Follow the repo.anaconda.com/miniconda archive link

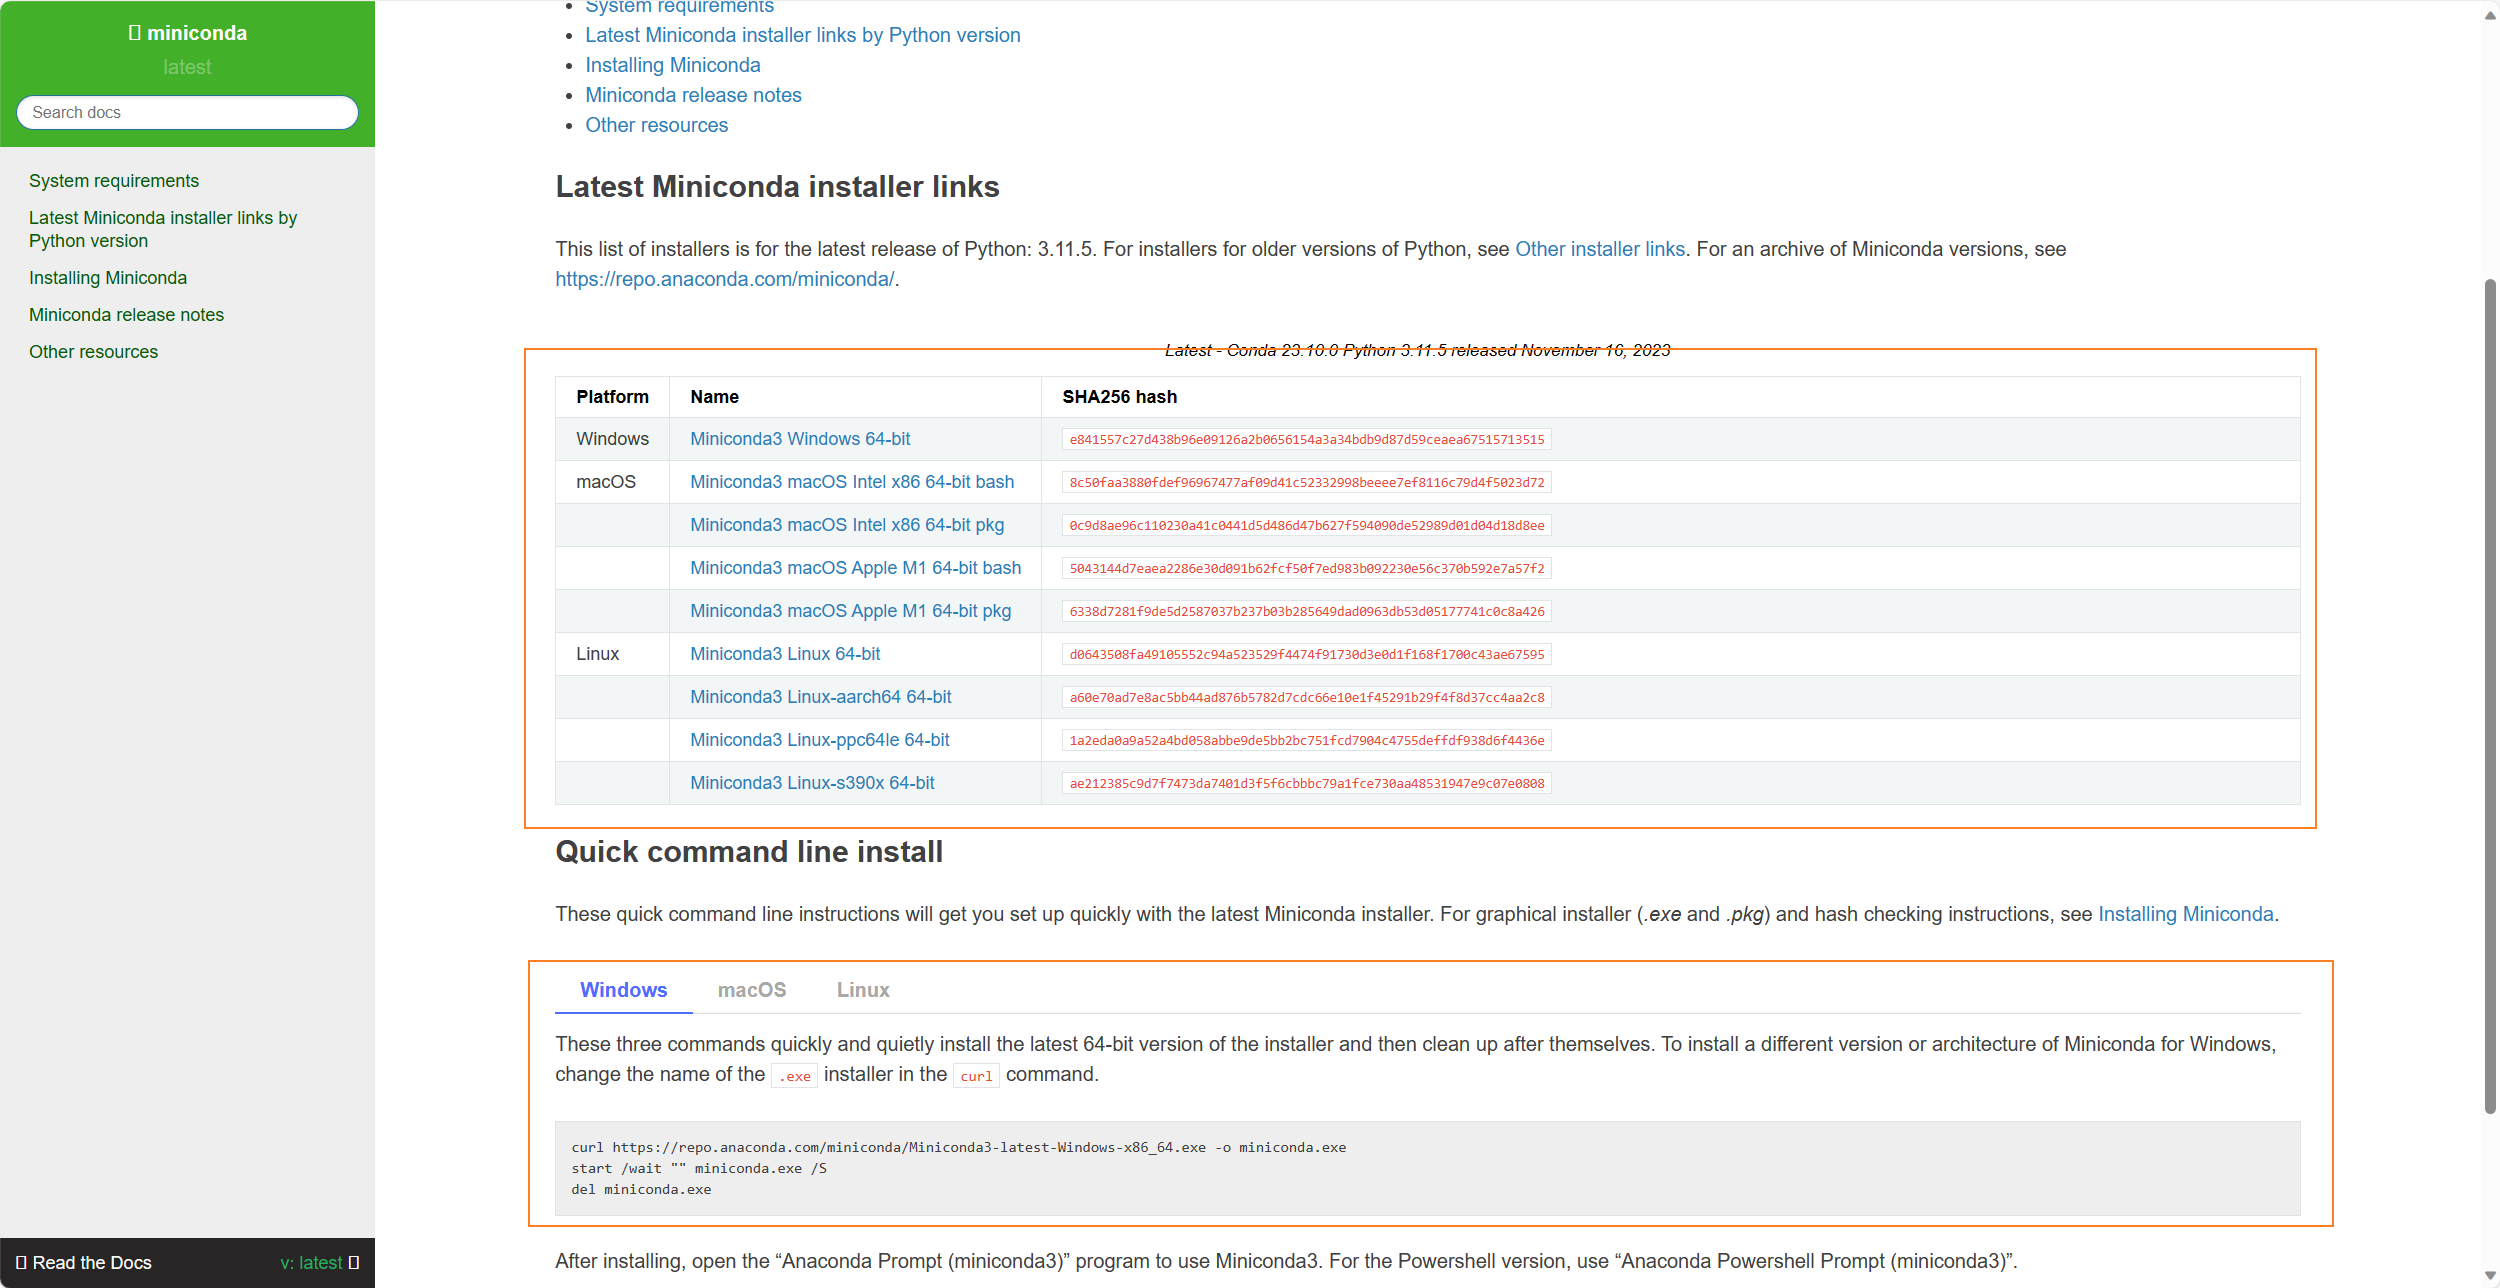point(724,279)
